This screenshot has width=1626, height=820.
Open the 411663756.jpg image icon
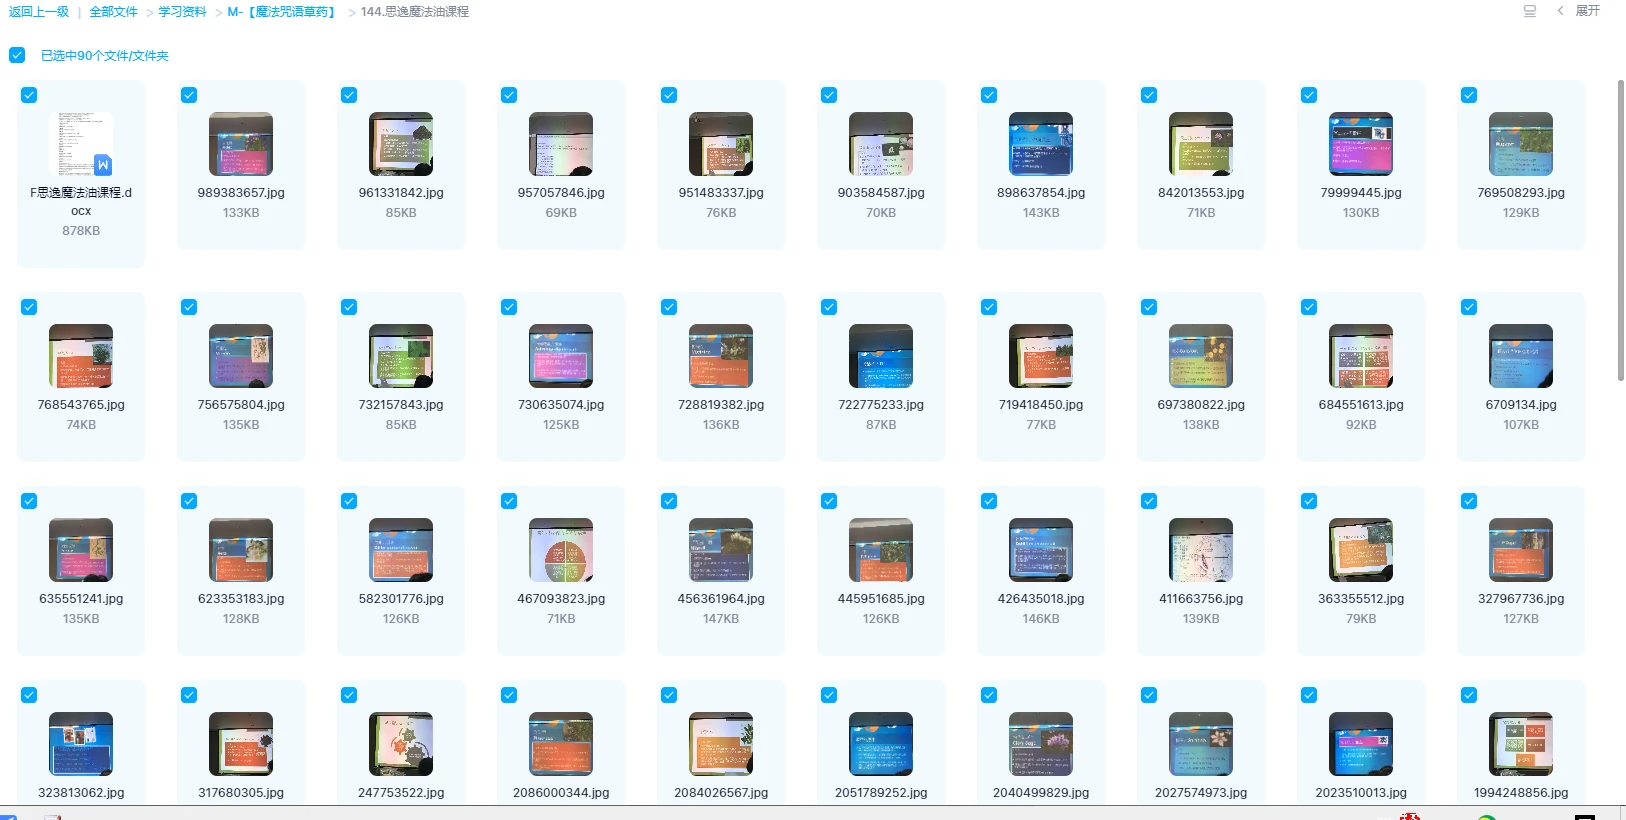tap(1201, 550)
